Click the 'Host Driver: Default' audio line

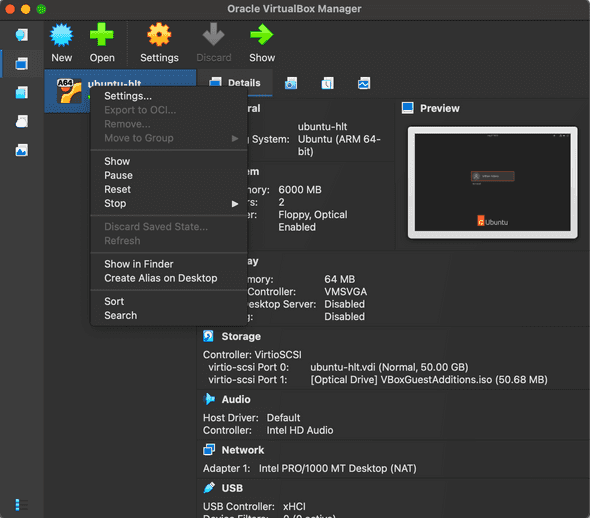point(251,418)
